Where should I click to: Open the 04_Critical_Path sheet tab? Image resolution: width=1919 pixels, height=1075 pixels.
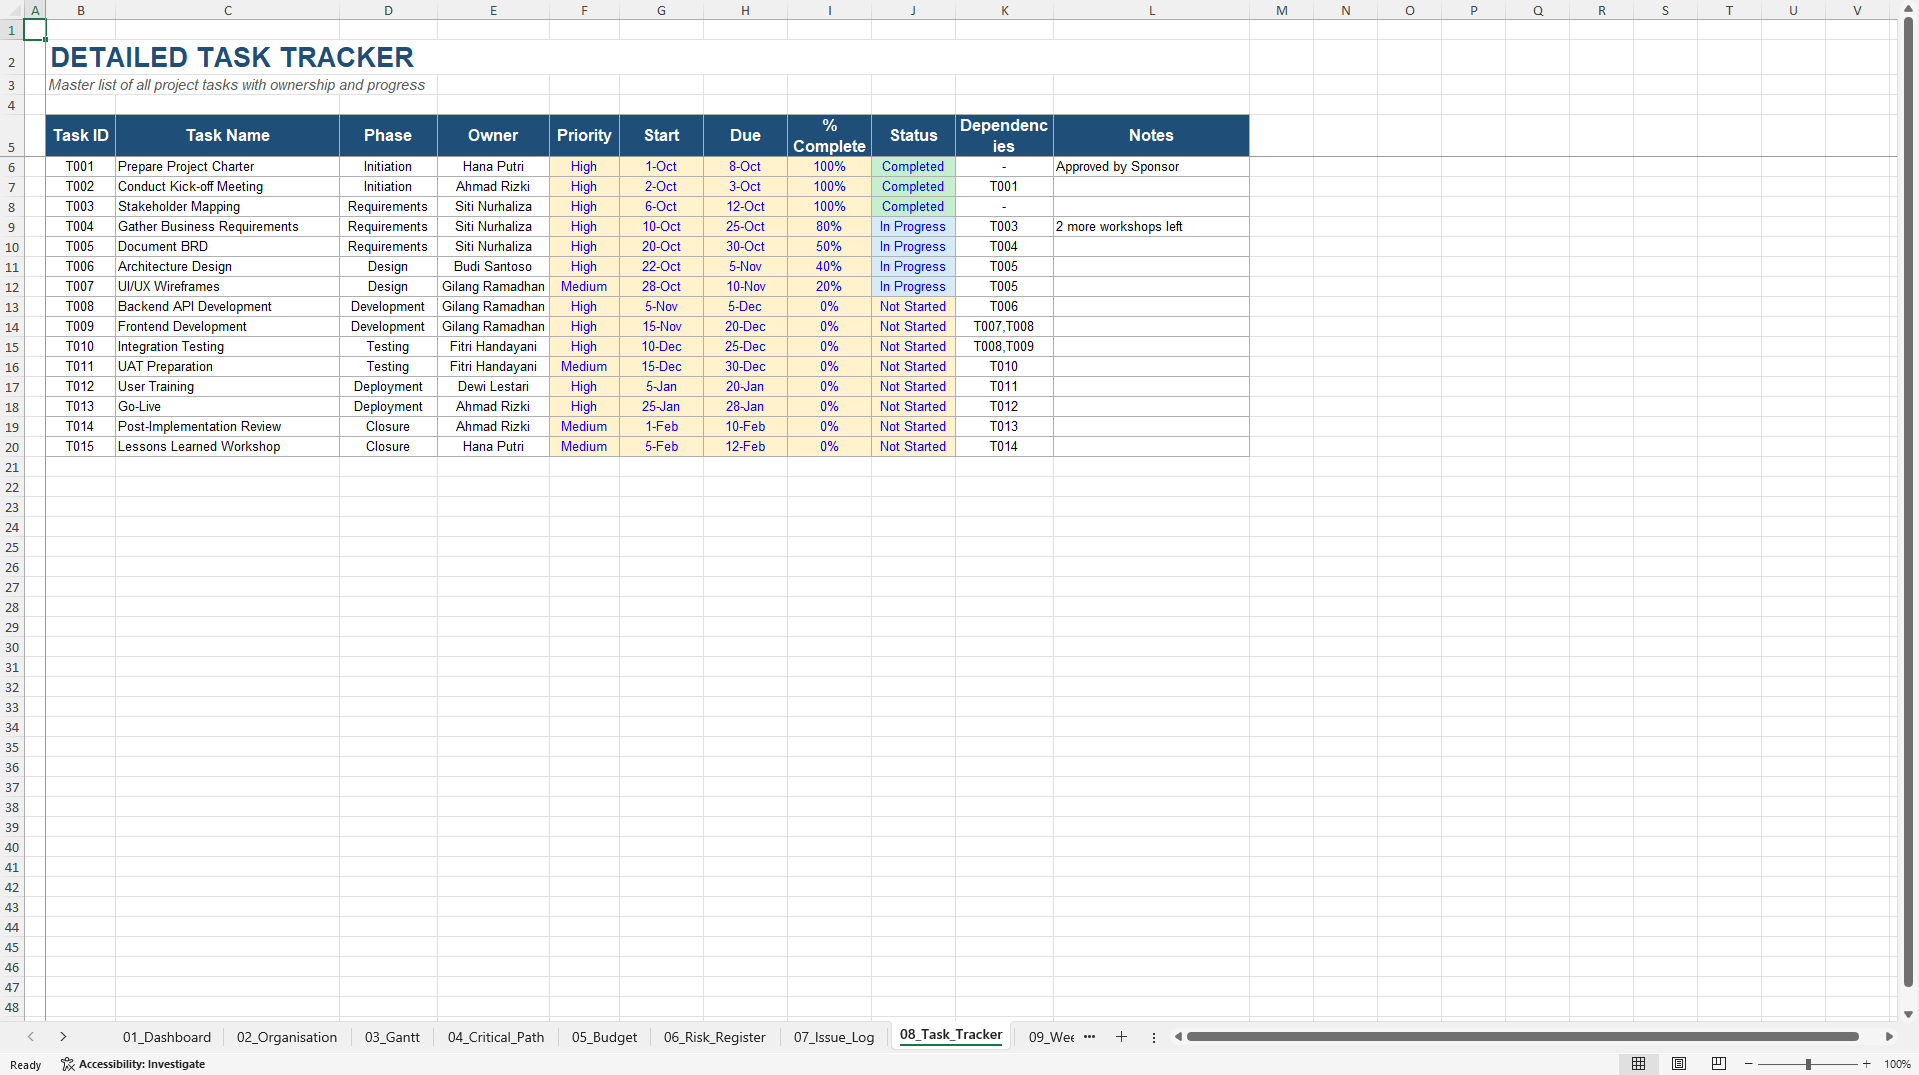pos(496,1037)
